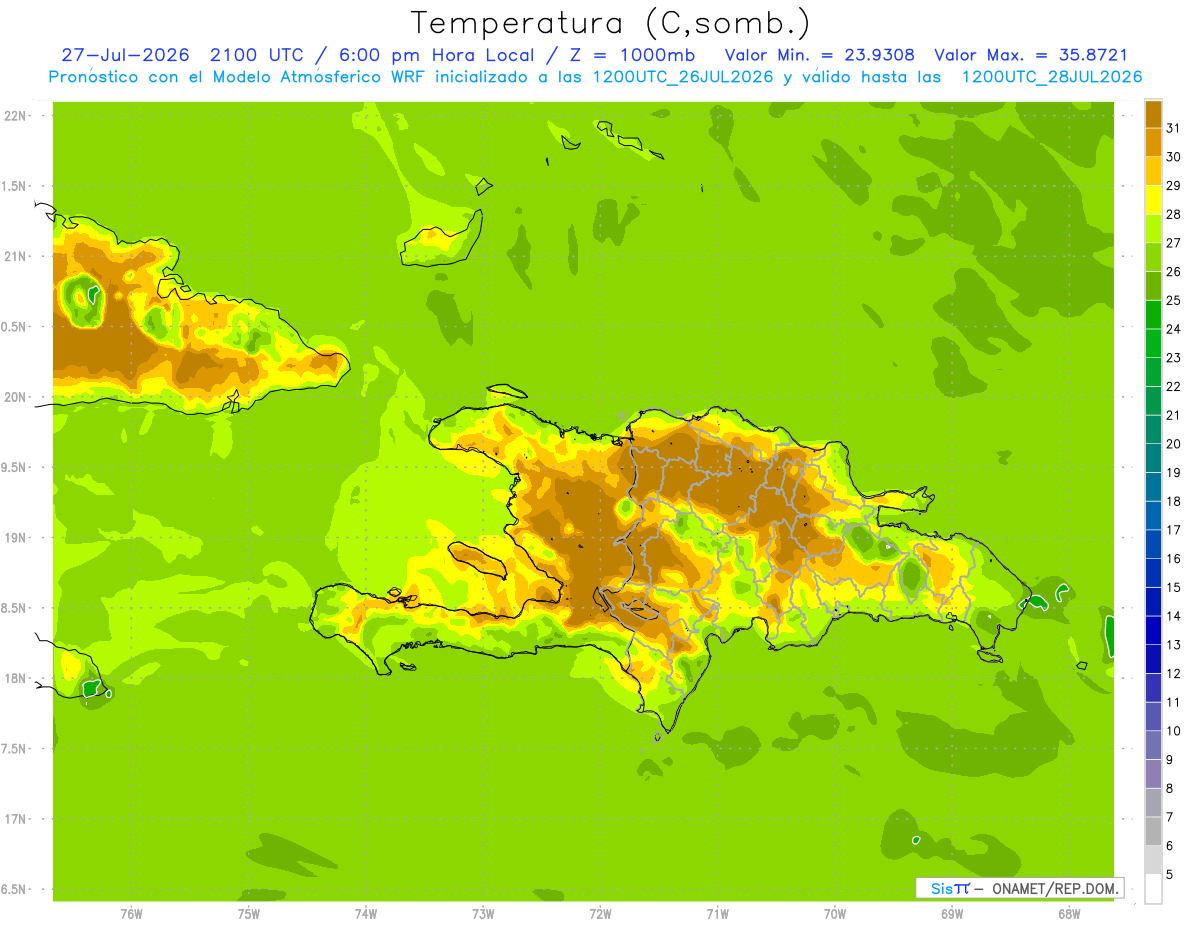
Task: Select the "1200UTC_28JUL2026" valid-until time text
Action: 1052,77
